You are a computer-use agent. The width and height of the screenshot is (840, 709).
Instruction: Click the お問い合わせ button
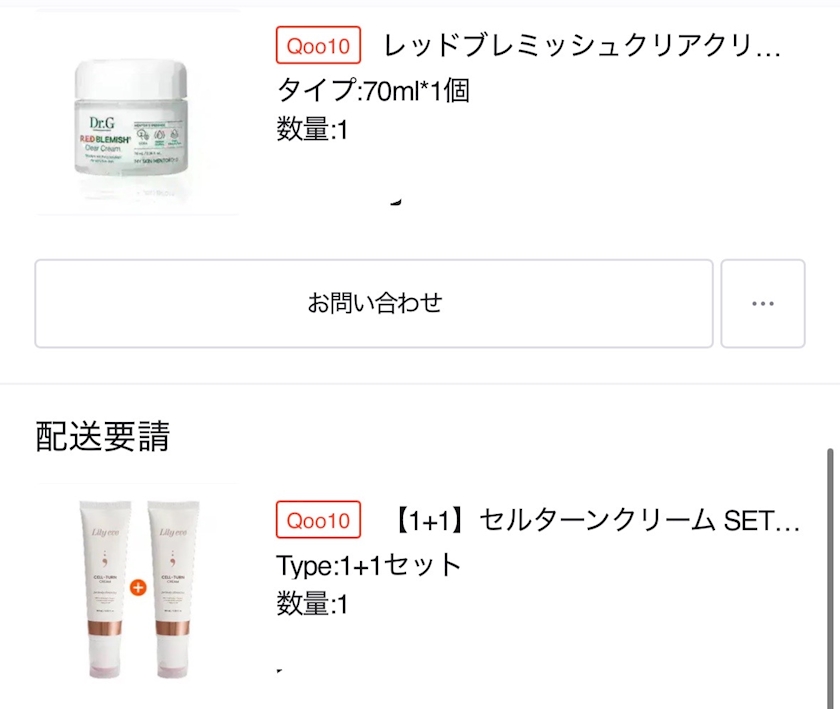(x=374, y=303)
